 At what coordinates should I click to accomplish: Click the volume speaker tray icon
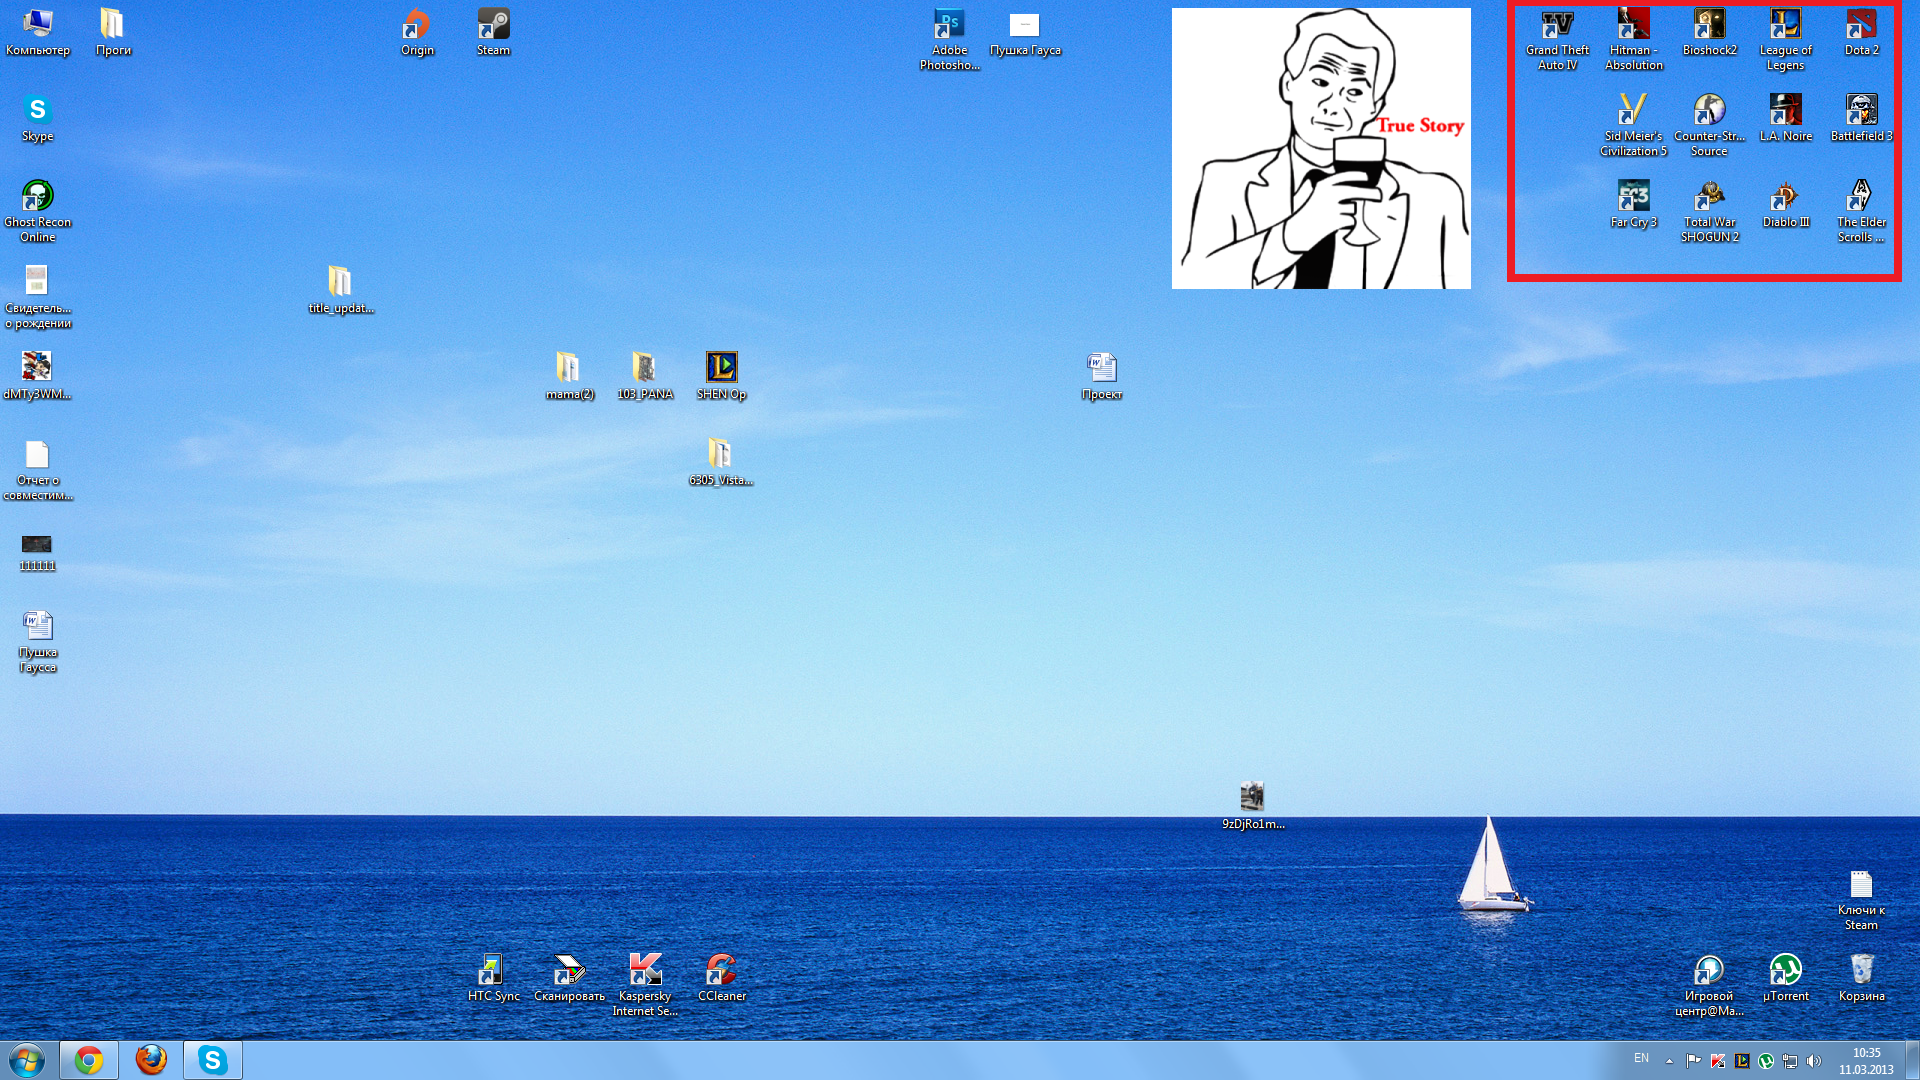point(1813,1061)
